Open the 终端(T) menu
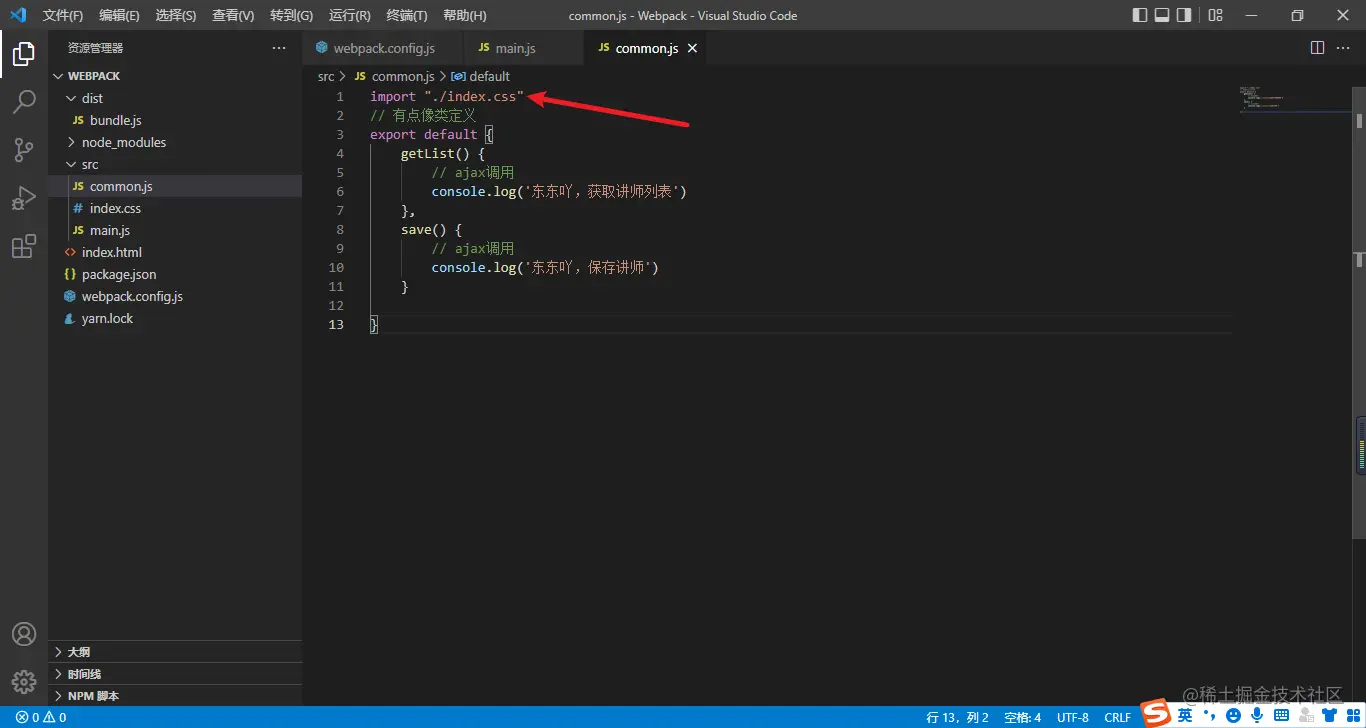 tap(407, 15)
